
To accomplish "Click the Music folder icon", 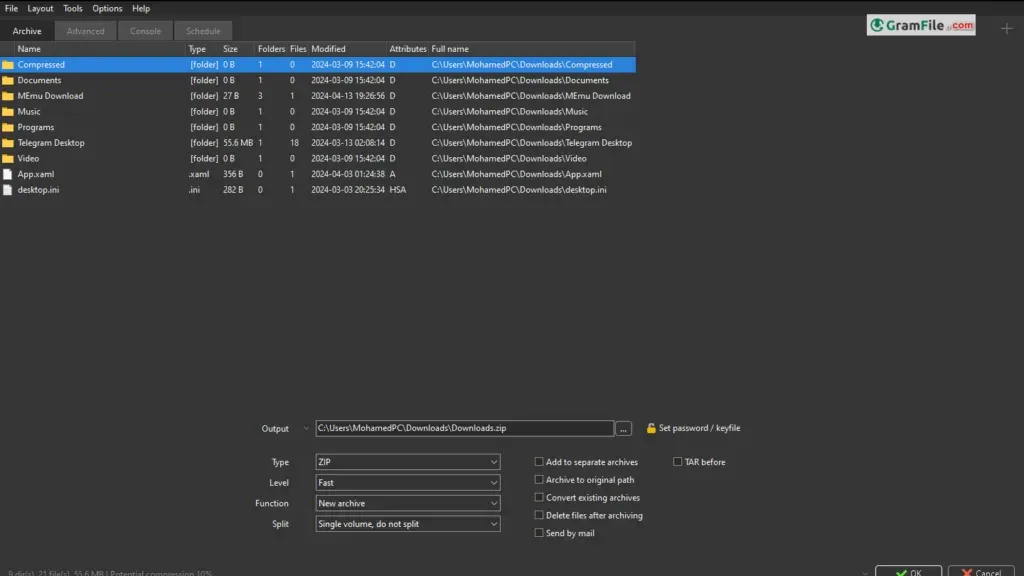I will [x=8, y=112].
